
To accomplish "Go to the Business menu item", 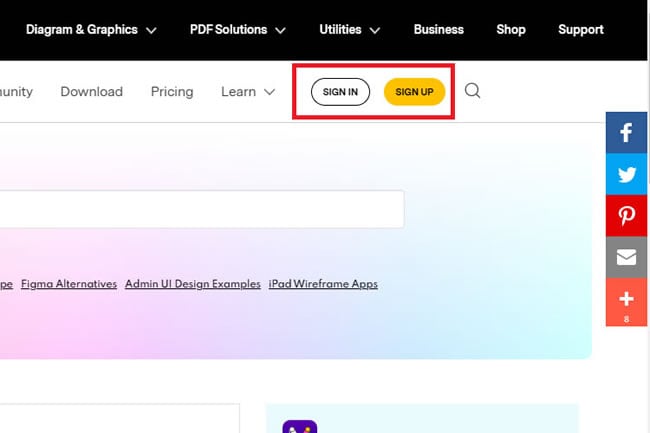I will (438, 29).
